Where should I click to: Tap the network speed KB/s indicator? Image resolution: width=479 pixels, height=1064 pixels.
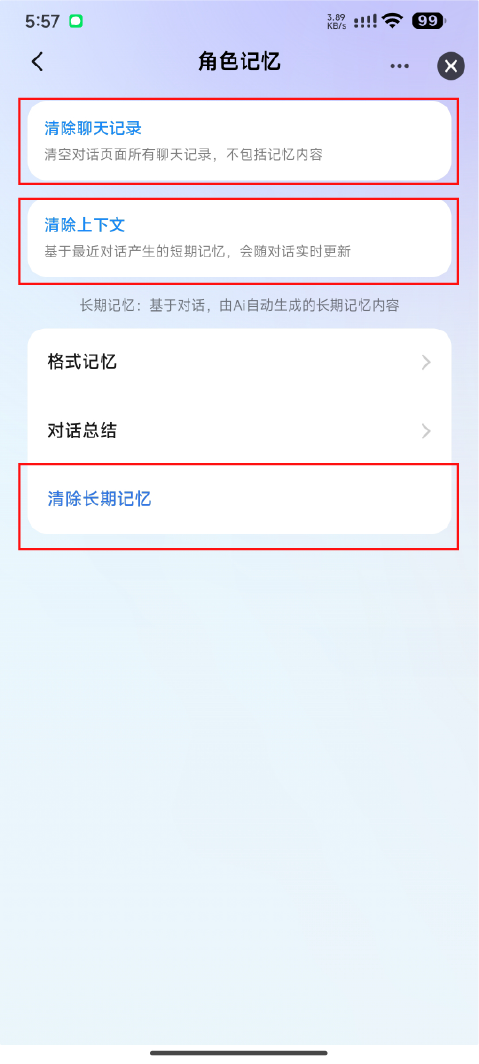click(x=335, y=21)
